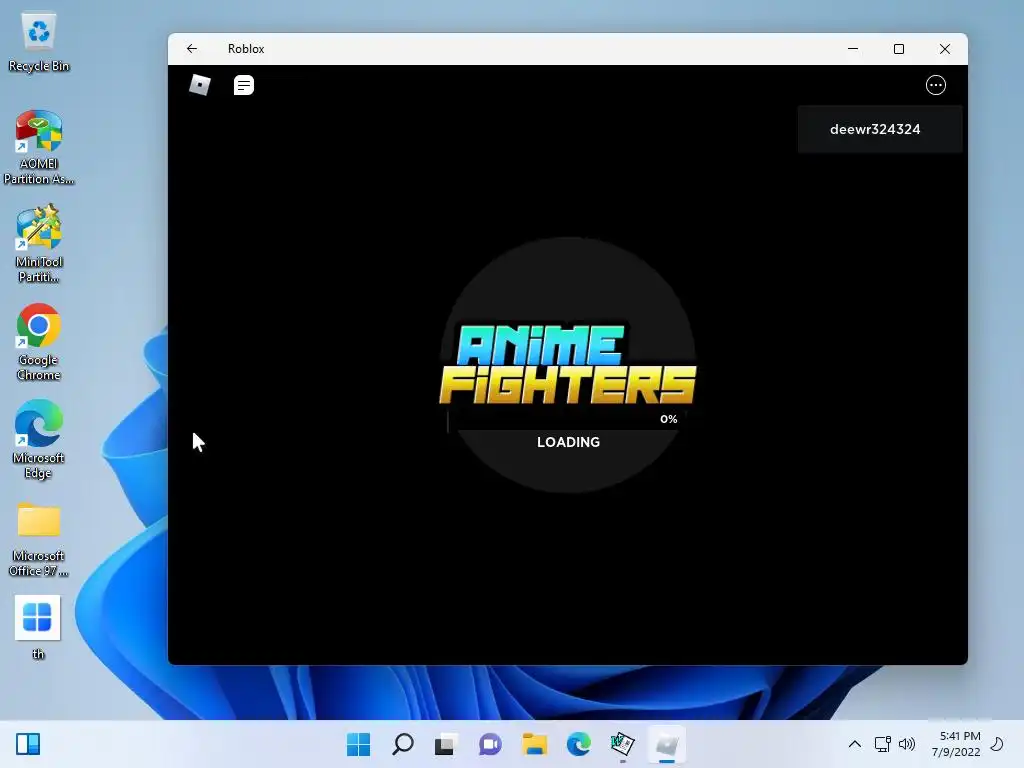Open the W document app on taskbar
This screenshot has width=1024, height=768.
coord(622,744)
